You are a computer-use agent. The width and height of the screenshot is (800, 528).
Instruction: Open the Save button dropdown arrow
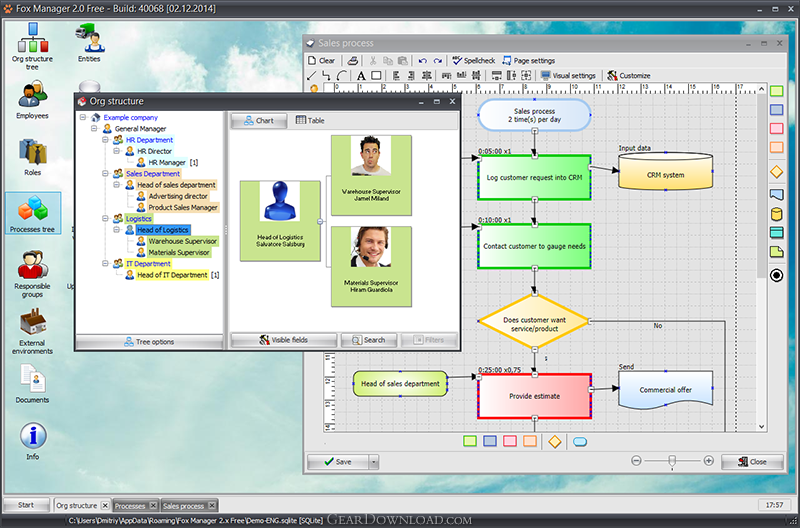coord(373,462)
